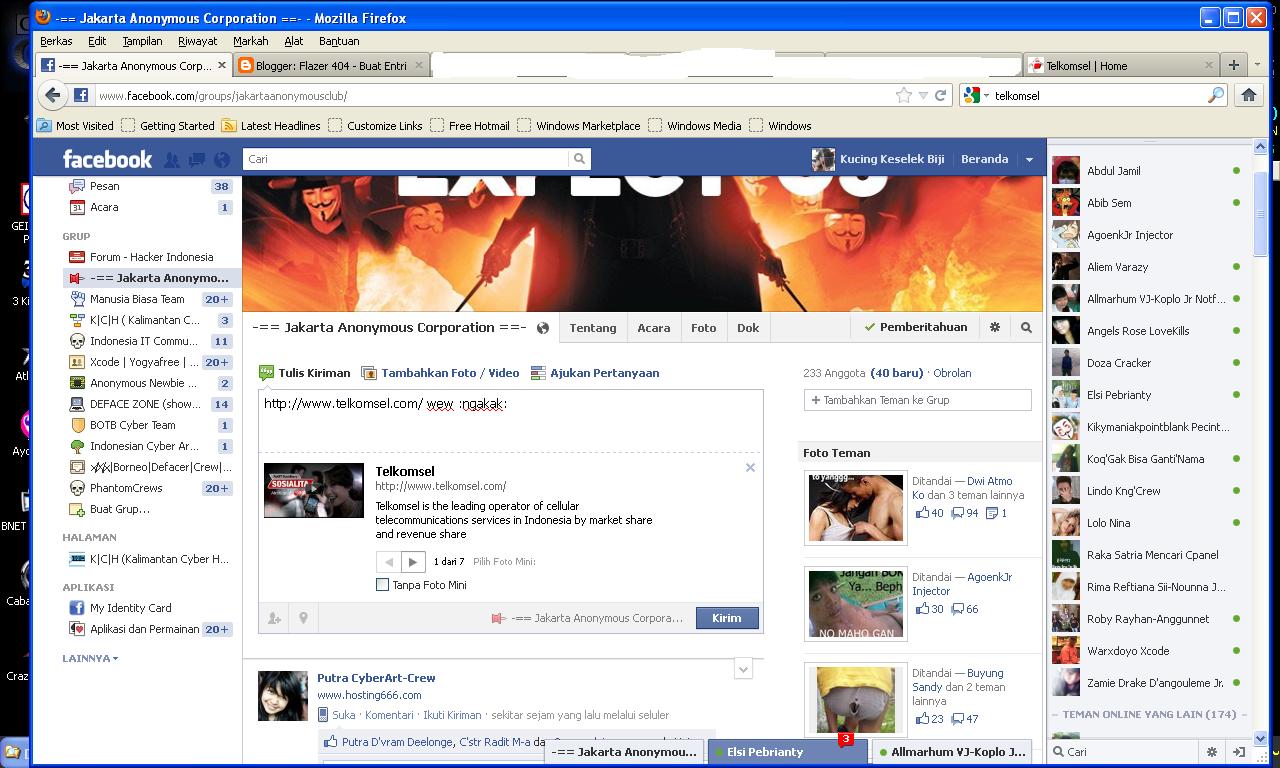Open the post options dropdown on Putra CyberArt-Crew's post
1280x768 pixels.
click(x=743, y=668)
